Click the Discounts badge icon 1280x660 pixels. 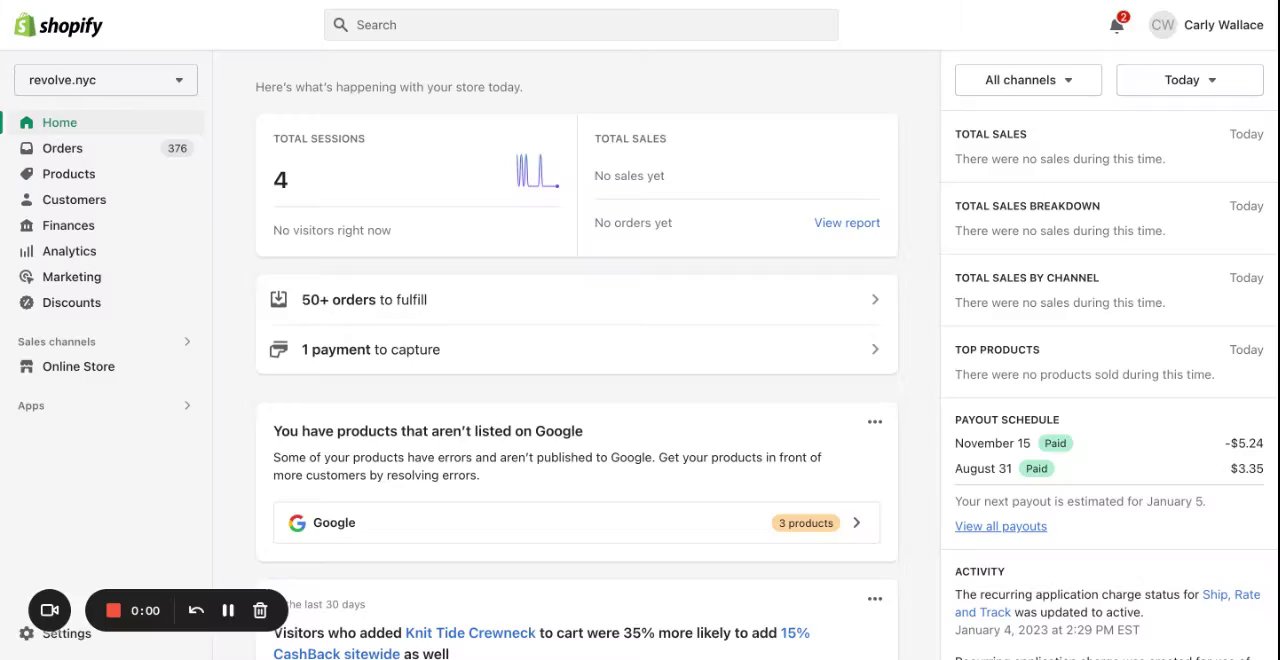[x=26, y=303]
